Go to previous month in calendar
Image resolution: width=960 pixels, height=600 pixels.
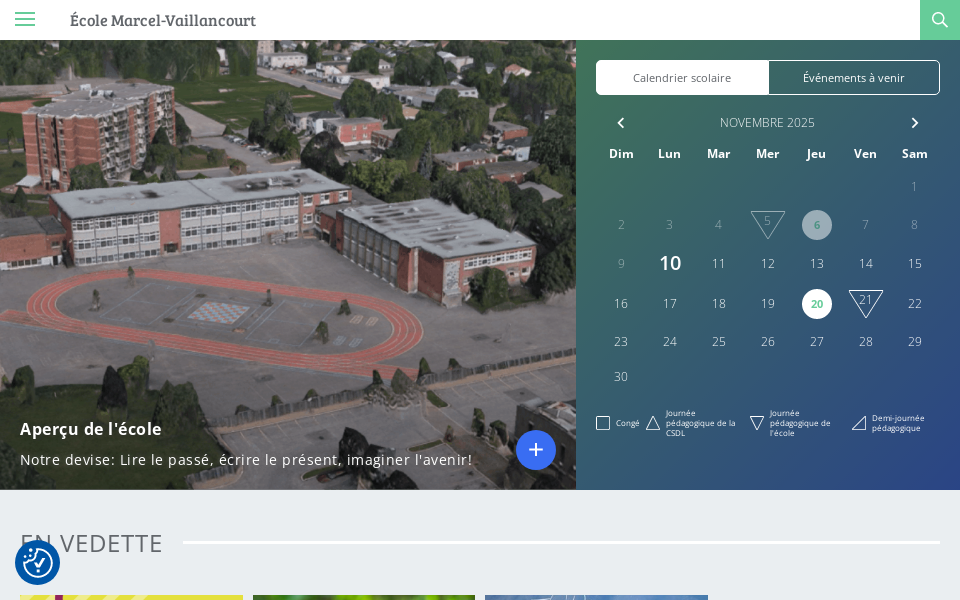point(621,123)
